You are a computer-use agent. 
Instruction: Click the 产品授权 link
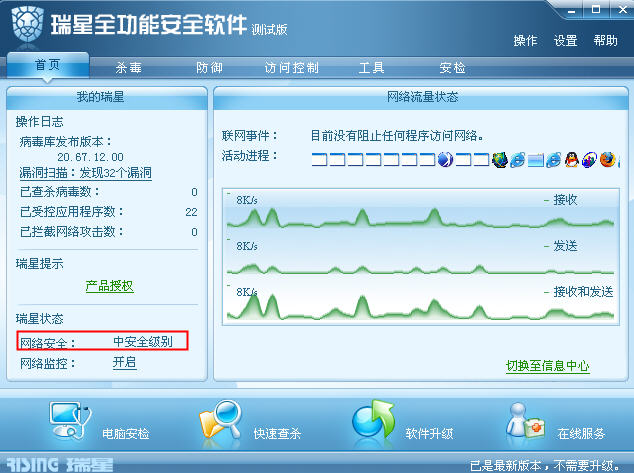110,286
